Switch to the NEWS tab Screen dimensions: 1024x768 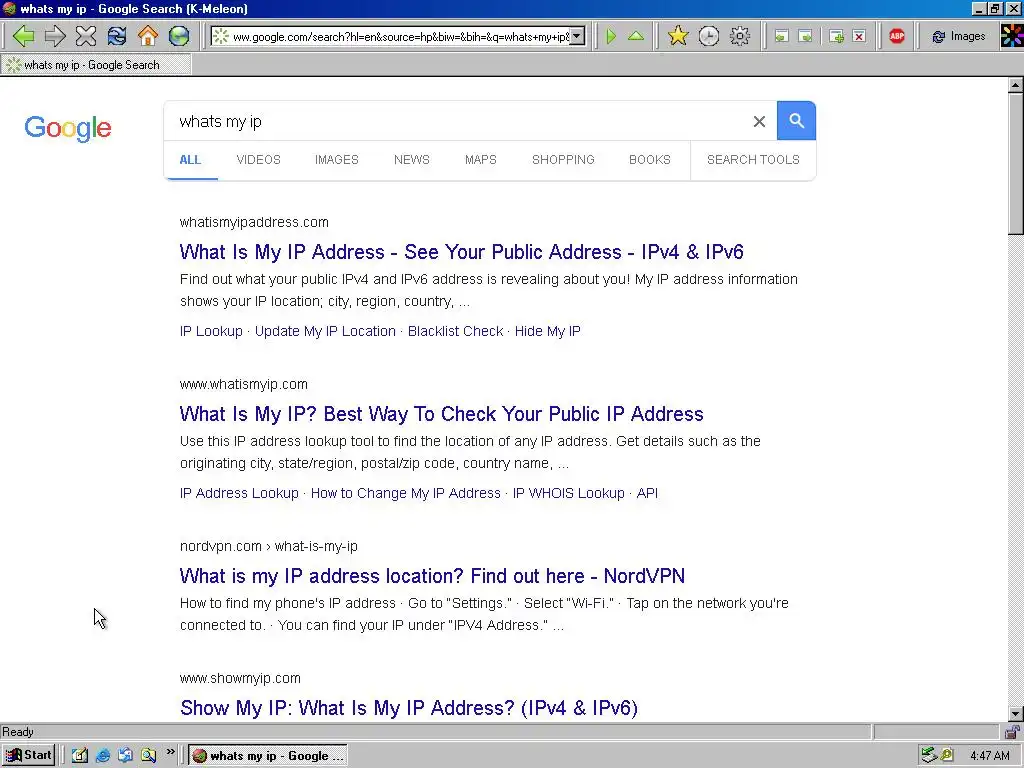(x=411, y=160)
